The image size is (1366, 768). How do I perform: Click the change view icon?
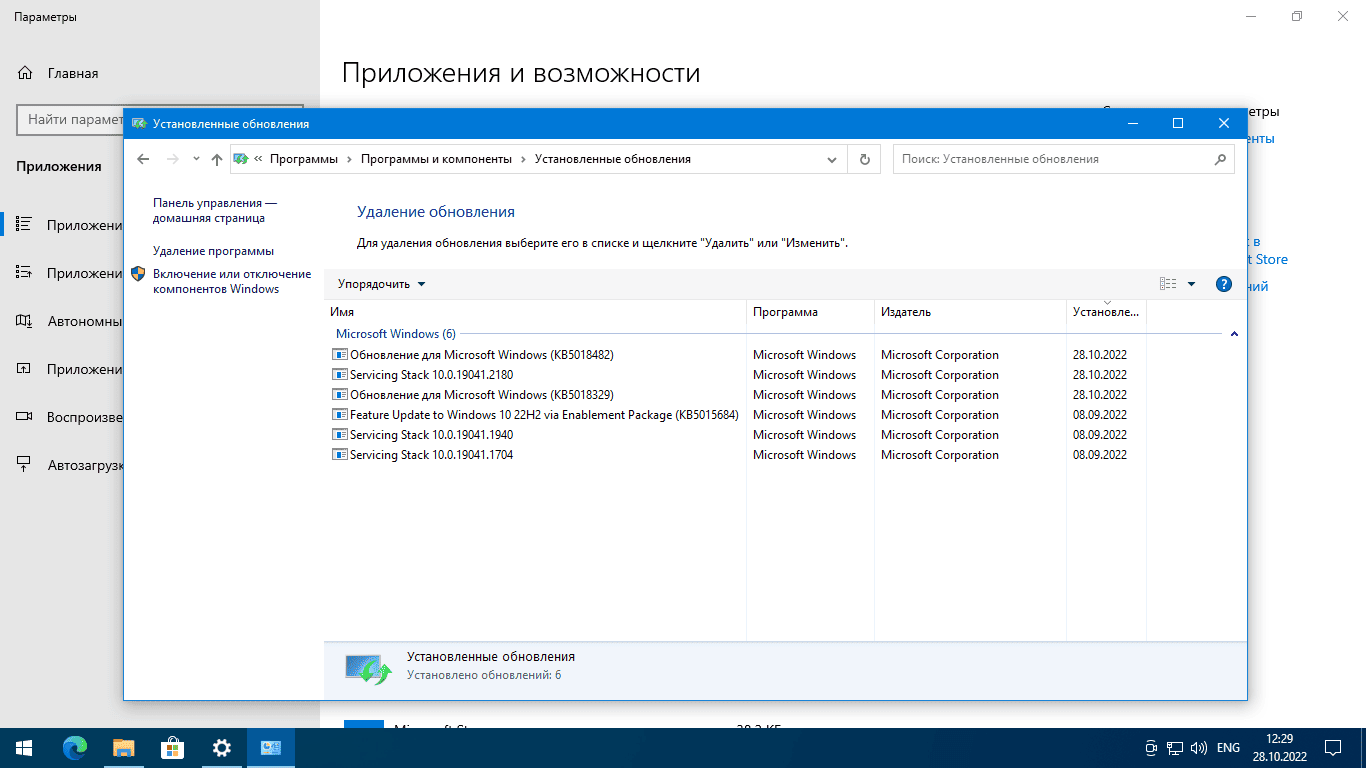1168,284
